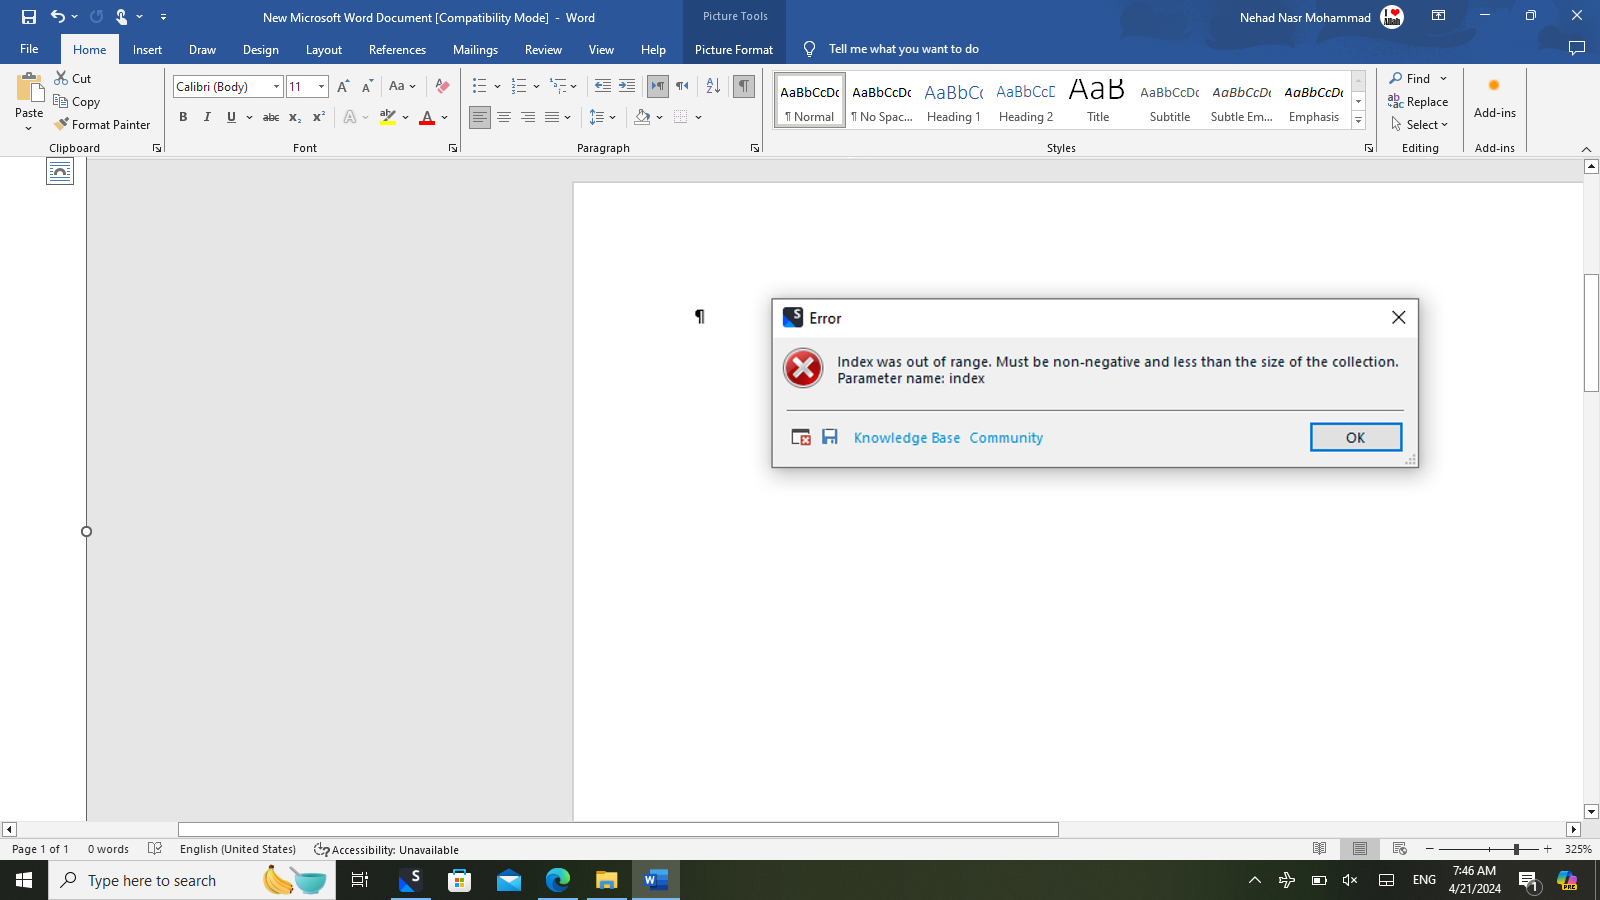Save the document with the floppy disk icon
The height and width of the screenshot is (900, 1600).
[29, 17]
